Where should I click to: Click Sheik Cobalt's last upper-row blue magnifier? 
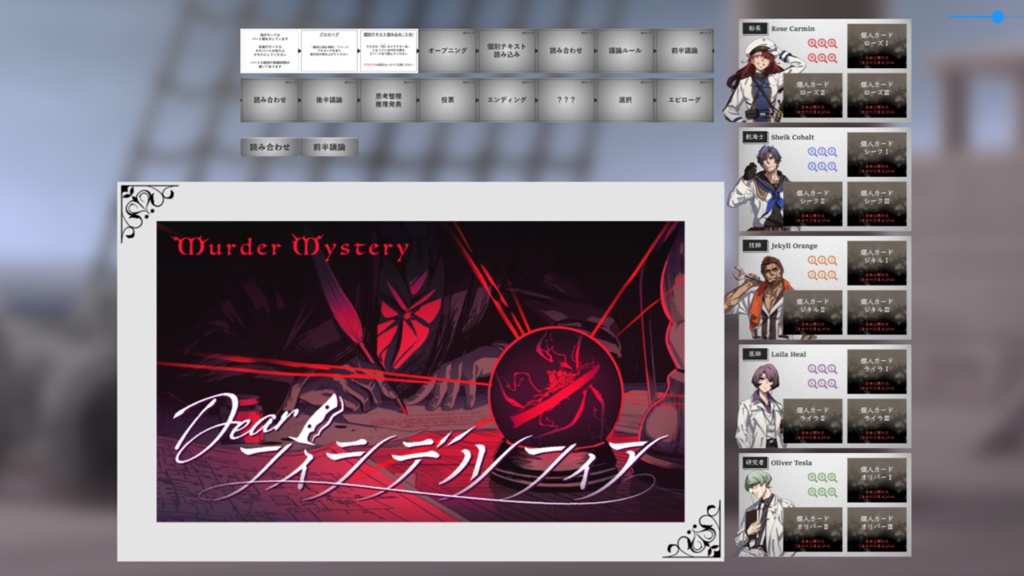(832, 152)
